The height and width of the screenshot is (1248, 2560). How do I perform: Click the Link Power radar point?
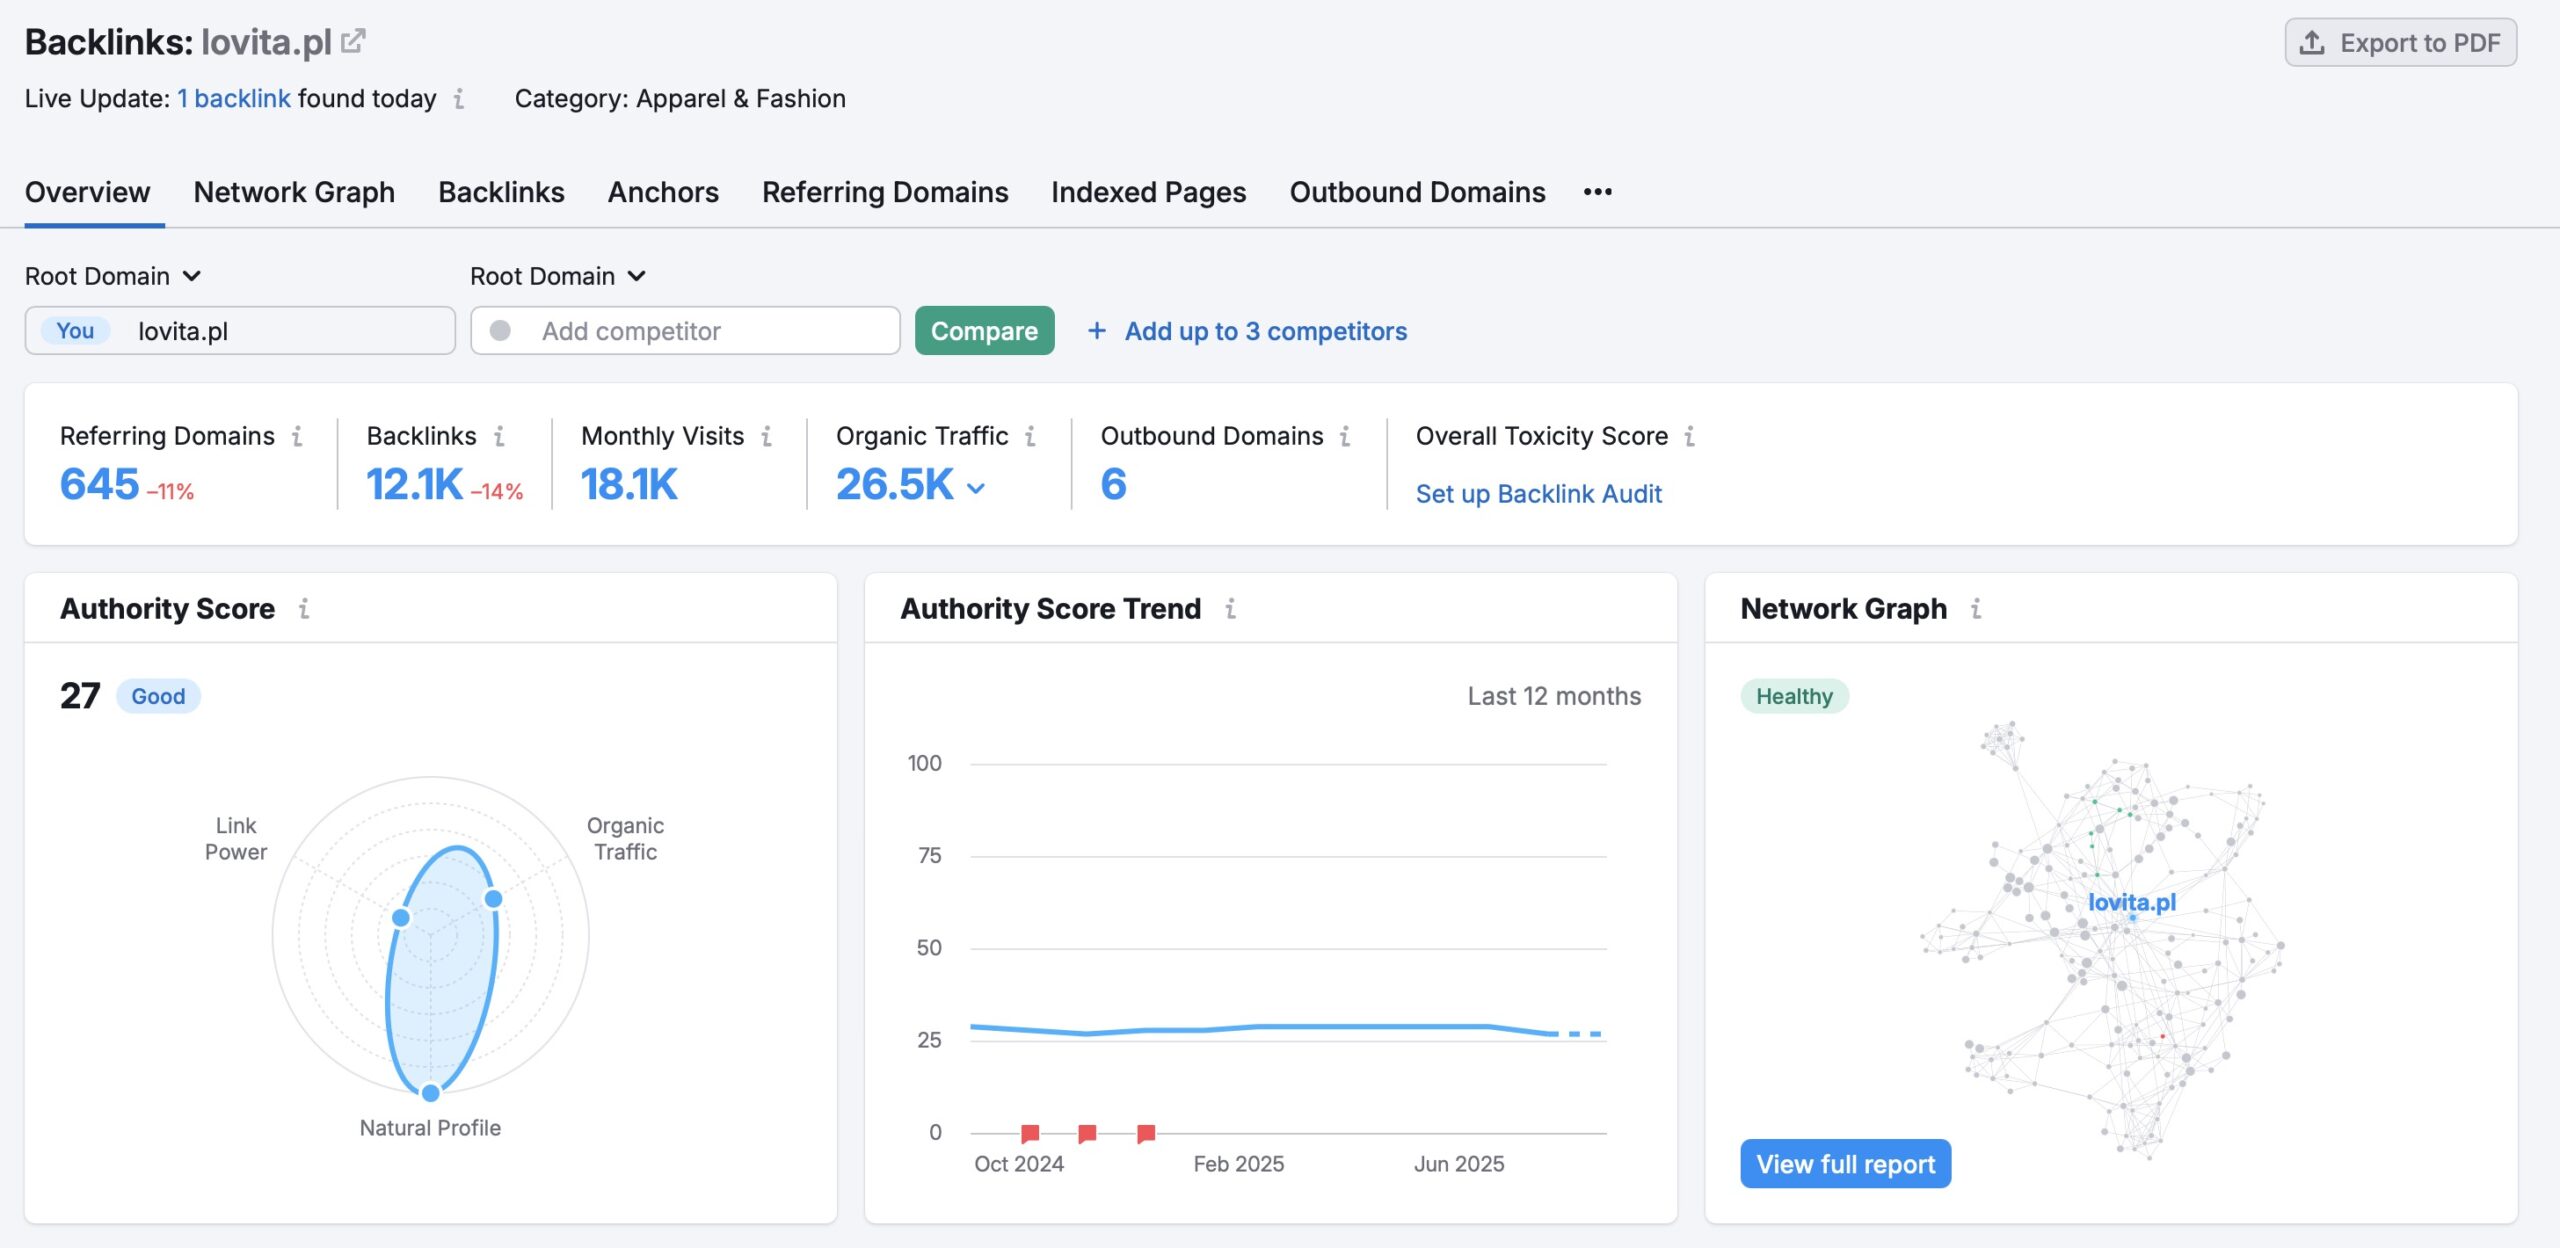click(x=401, y=917)
